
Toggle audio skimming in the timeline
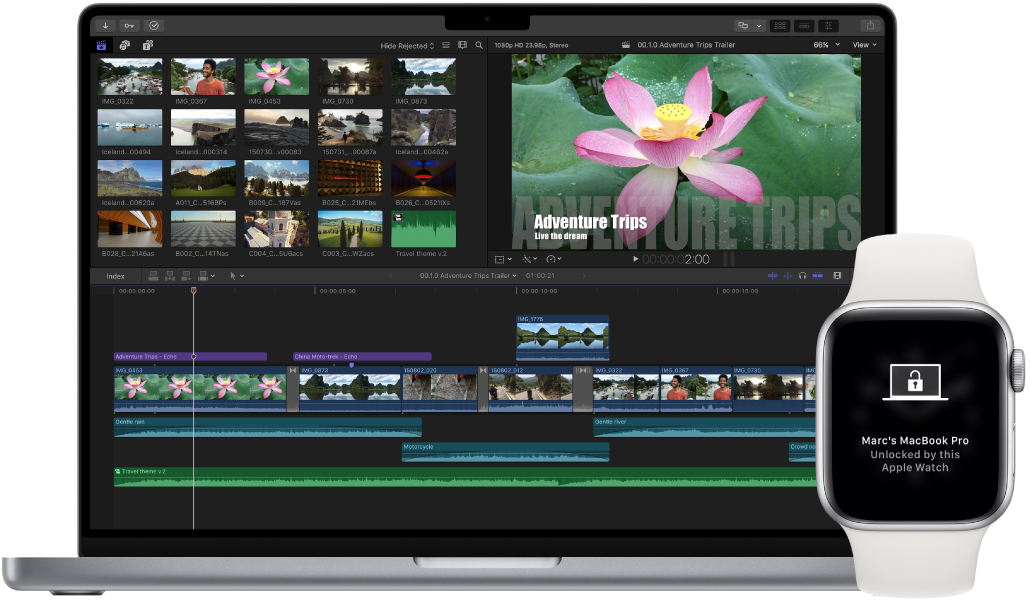[788, 276]
